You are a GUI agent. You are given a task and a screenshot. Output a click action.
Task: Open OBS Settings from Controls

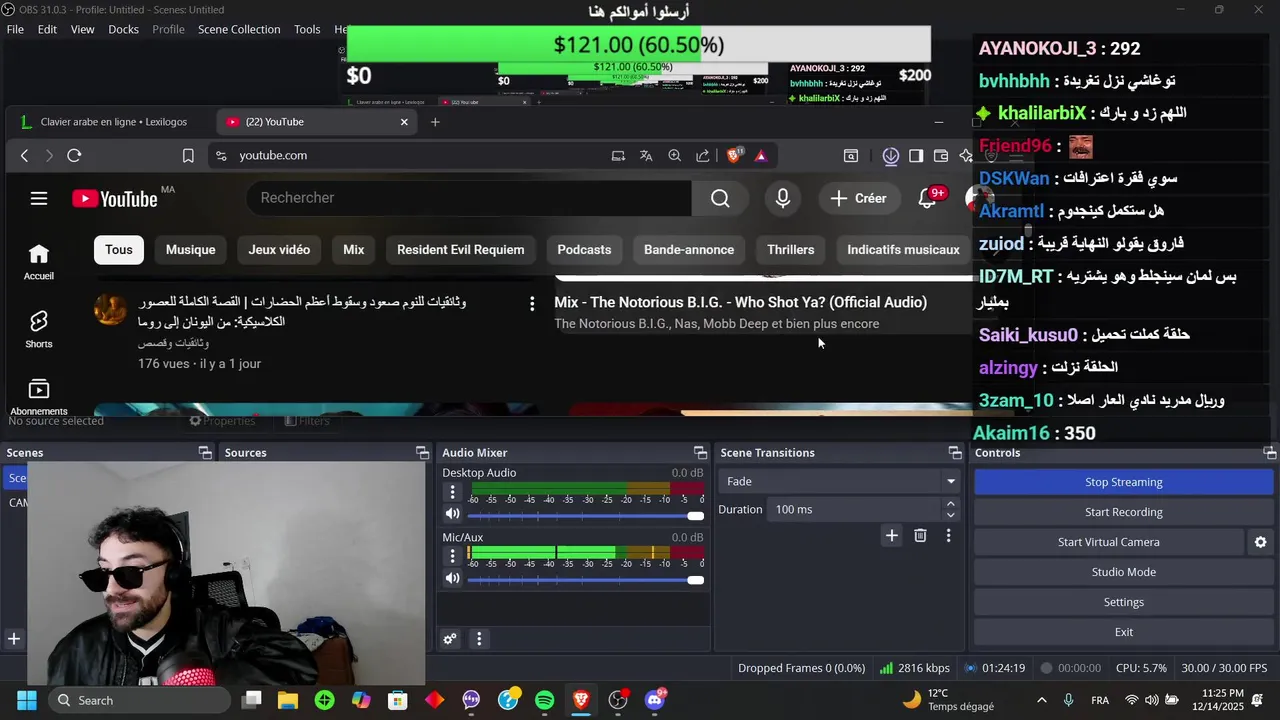click(1123, 602)
